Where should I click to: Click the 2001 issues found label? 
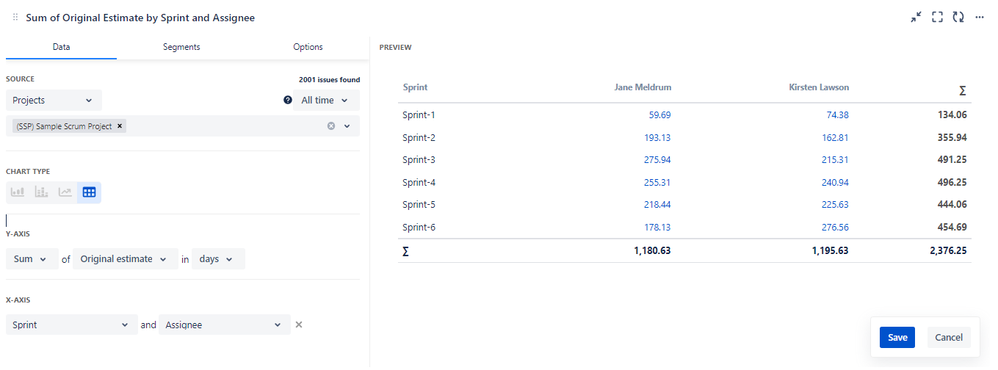pos(329,80)
